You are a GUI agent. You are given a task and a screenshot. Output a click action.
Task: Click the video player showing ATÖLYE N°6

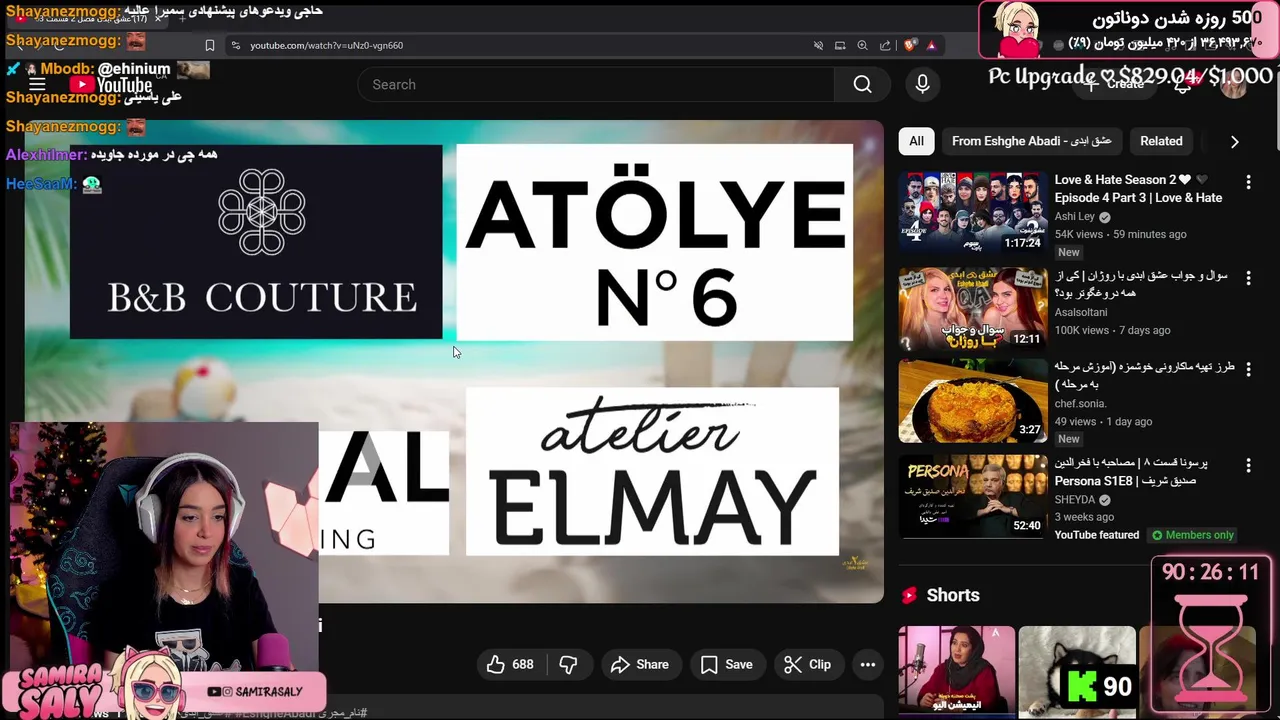(x=454, y=362)
